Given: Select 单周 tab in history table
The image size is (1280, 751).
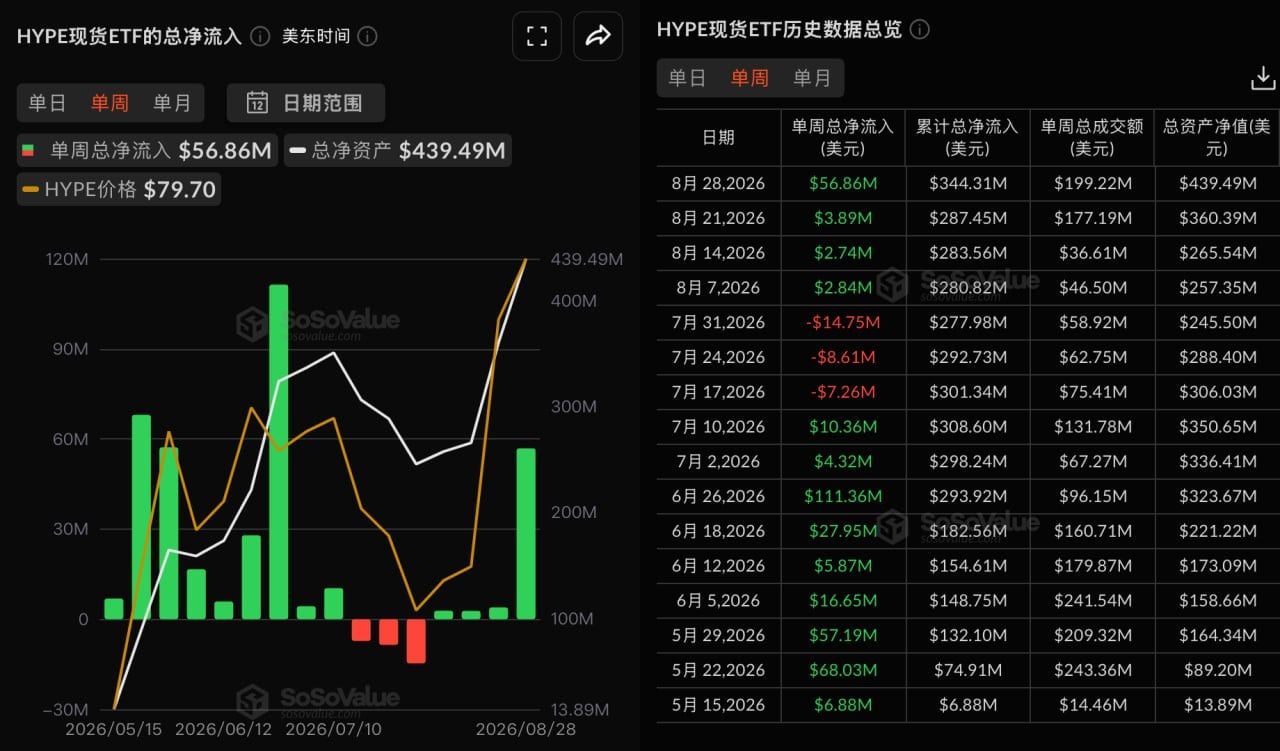Looking at the screenshot, I should point(749,78).
